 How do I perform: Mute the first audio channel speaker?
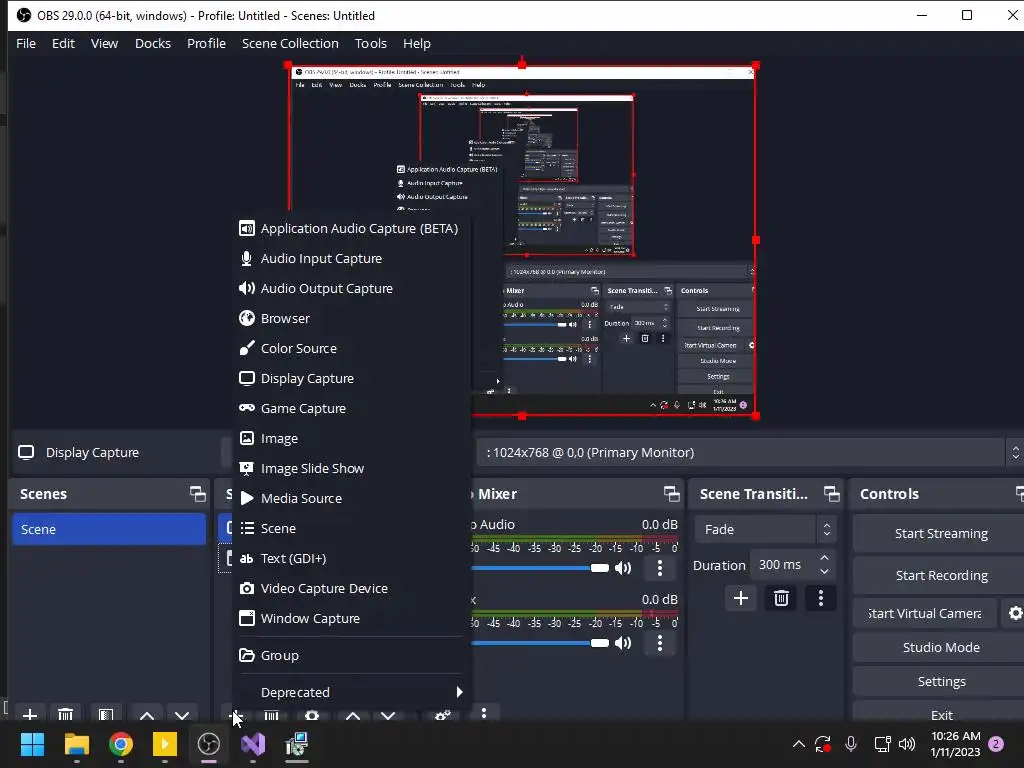[x=623, y=568]
